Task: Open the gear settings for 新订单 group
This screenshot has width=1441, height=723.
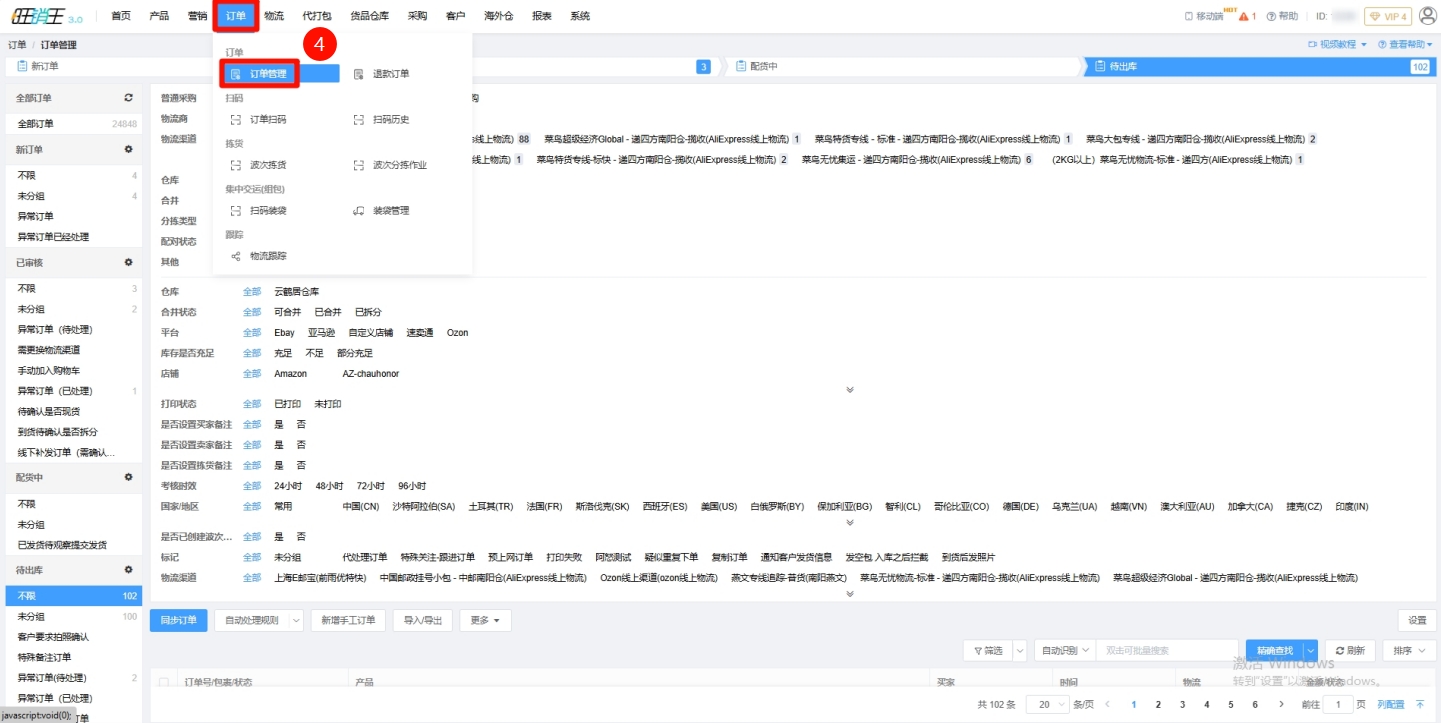Action: pyautogui.click(x=128, y=150)
